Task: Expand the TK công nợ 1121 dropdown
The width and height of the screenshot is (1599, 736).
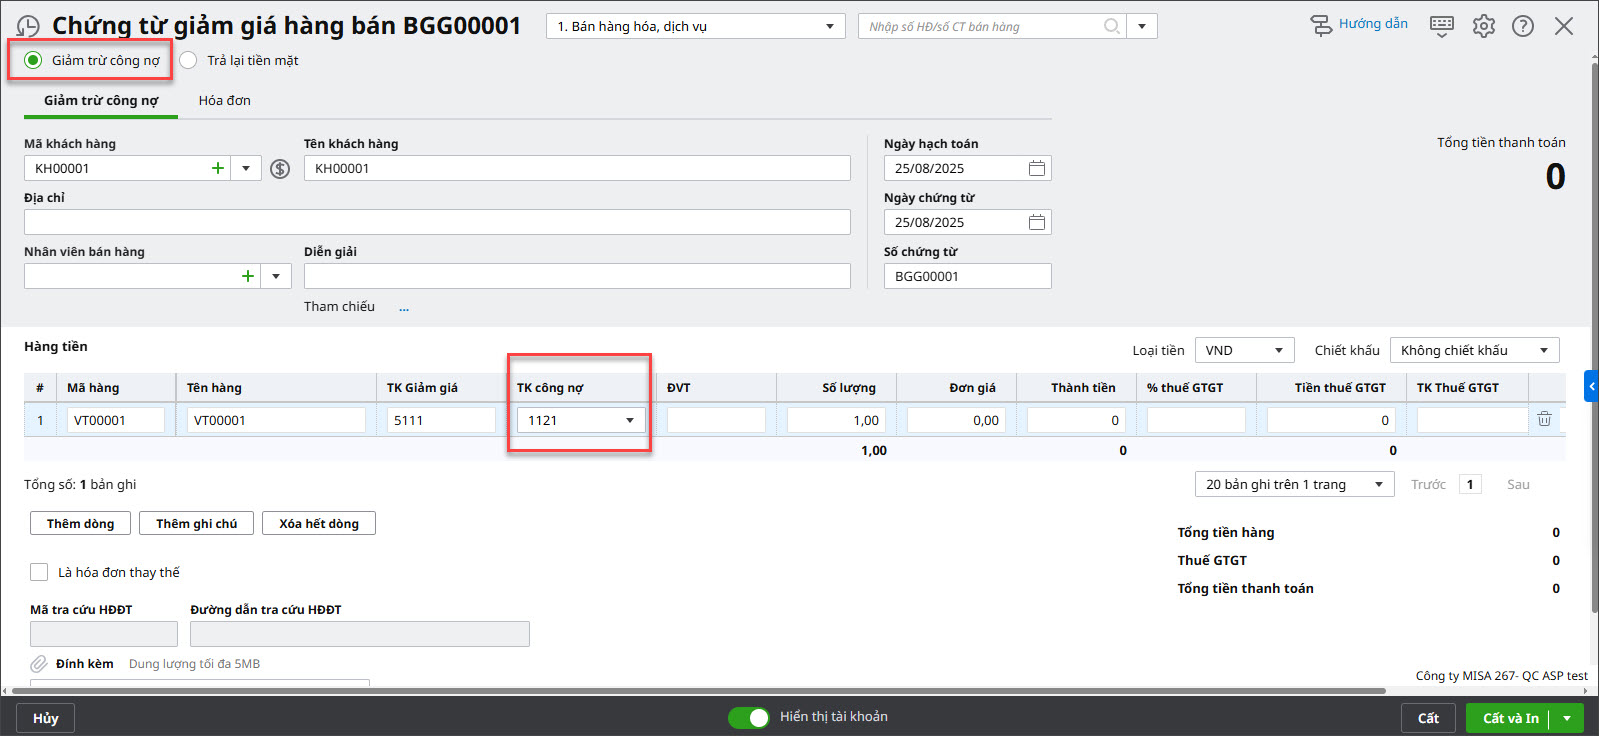Action: pyautogui.click(x=629, y=420)
